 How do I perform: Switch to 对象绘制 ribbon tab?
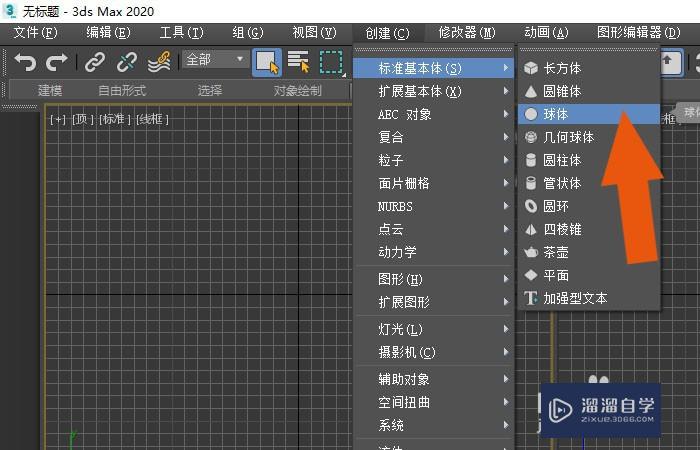298,91
